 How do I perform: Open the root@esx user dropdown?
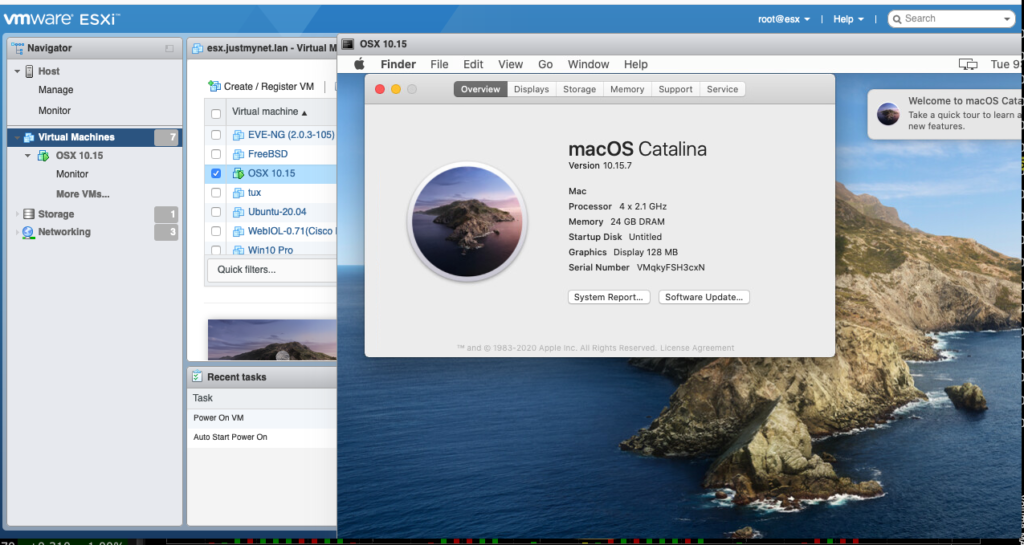coord(784,19)
